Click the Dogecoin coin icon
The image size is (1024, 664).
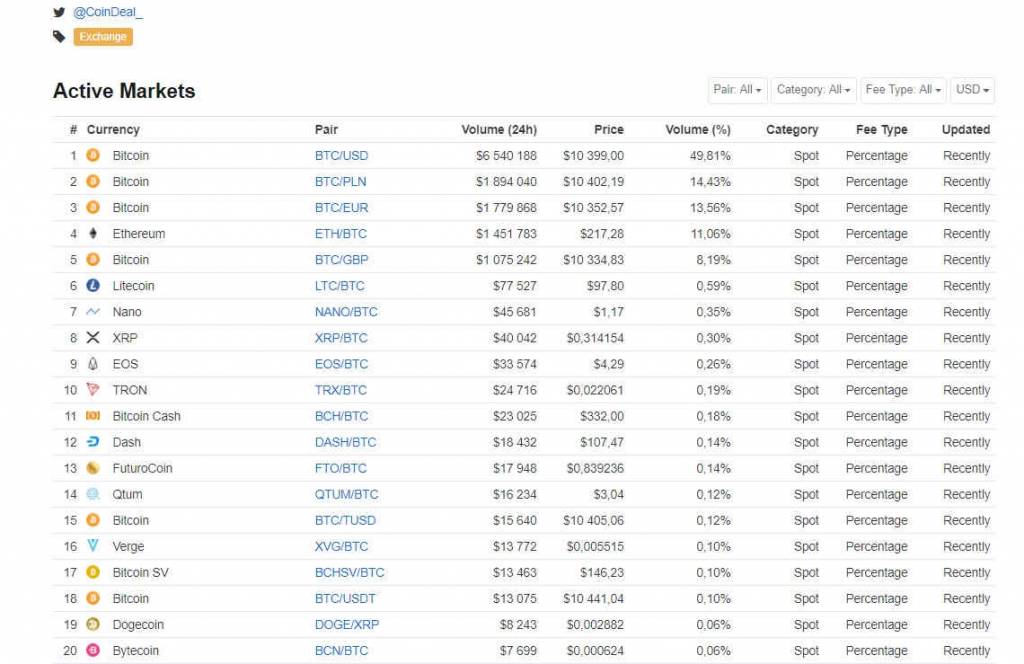pyautogui.click(x=93, y=625)
